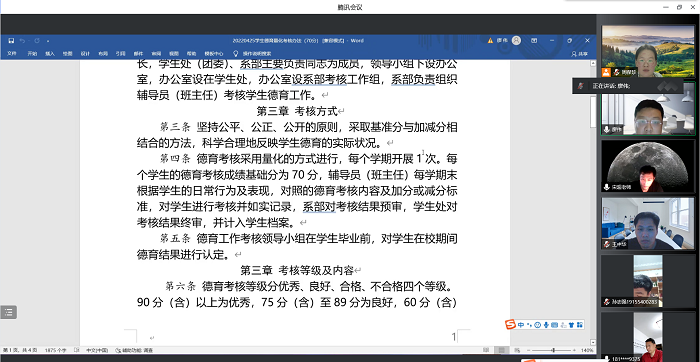
Task: Click the microphone icon on the active speaker tile
Action: [607, 129]
